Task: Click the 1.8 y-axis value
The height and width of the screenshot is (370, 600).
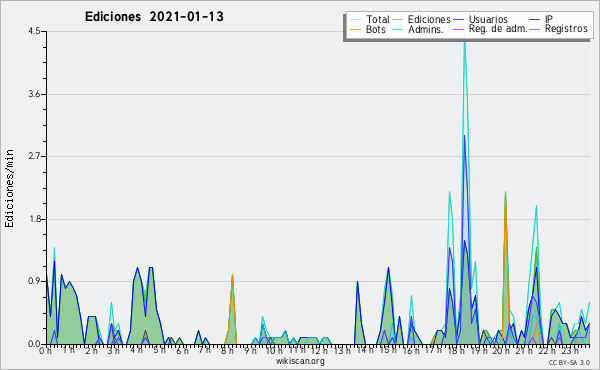Action: tap(34, 219)
